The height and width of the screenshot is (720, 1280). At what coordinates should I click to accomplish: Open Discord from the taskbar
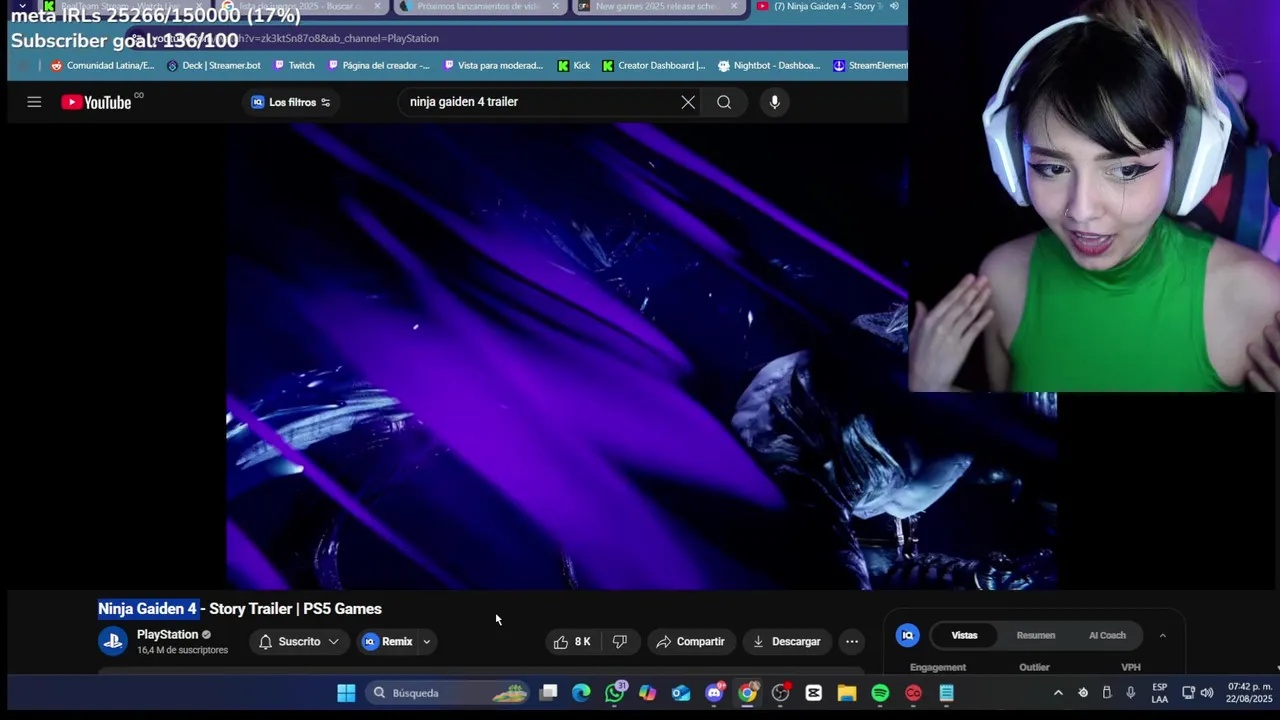[x=714, y=693]
